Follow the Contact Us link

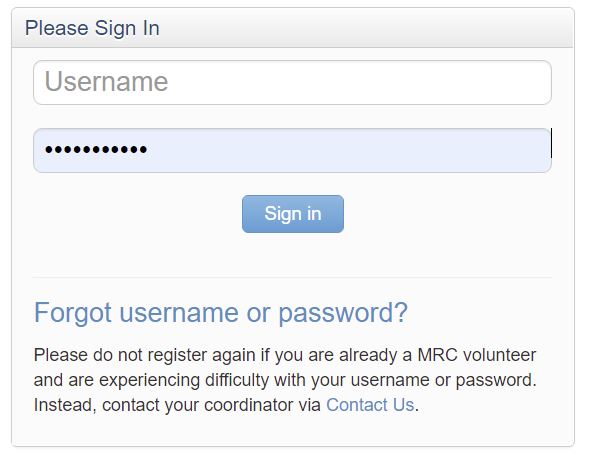pos(370,405)
